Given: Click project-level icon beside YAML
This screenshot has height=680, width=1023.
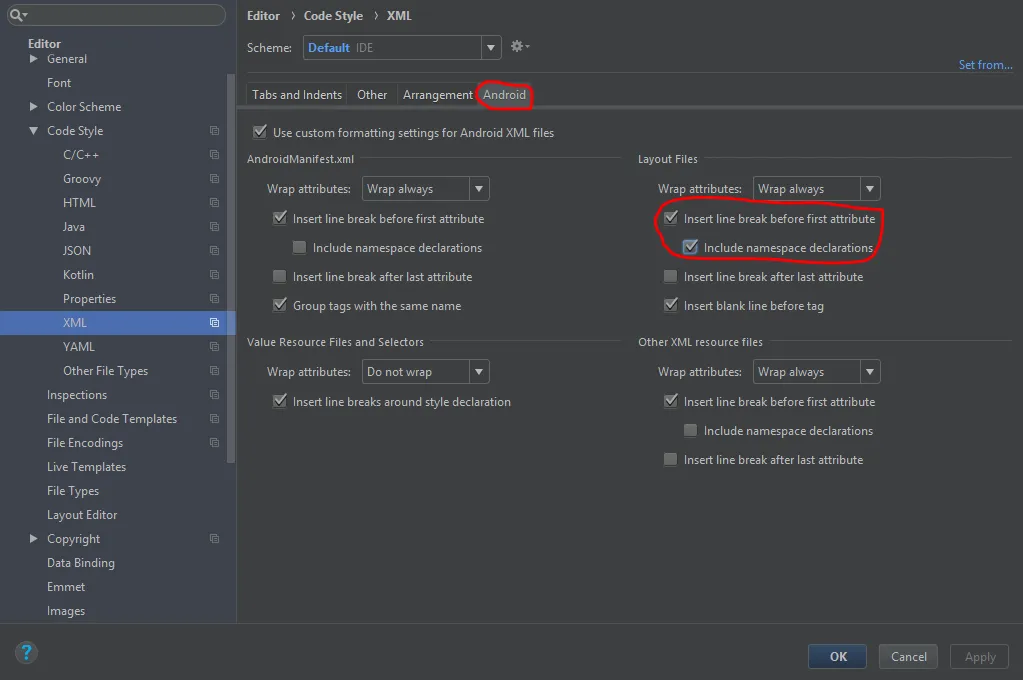Looking at the screenshot, I should (x=214, y=347).
